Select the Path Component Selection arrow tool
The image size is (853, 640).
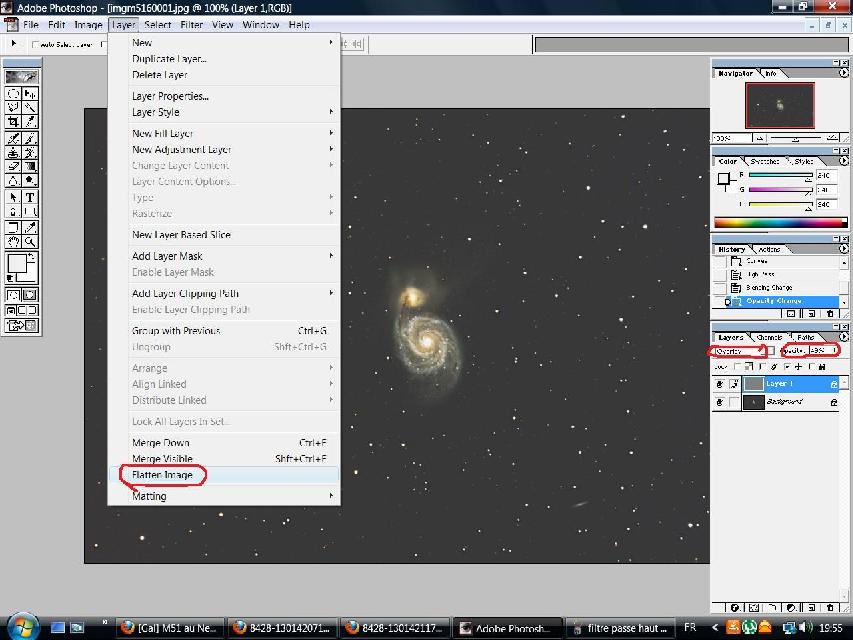[x=13, y=197]
